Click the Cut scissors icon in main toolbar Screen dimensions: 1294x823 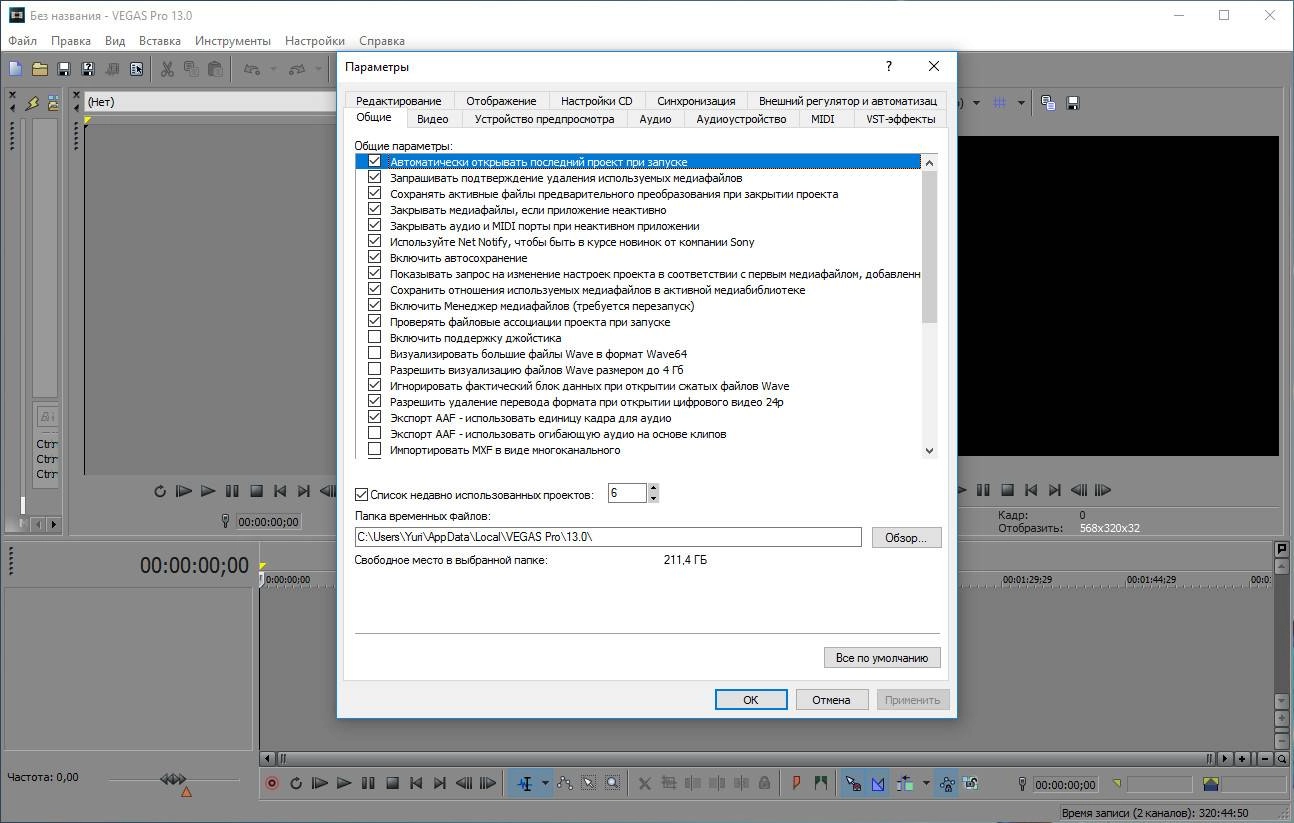point(167,69)
